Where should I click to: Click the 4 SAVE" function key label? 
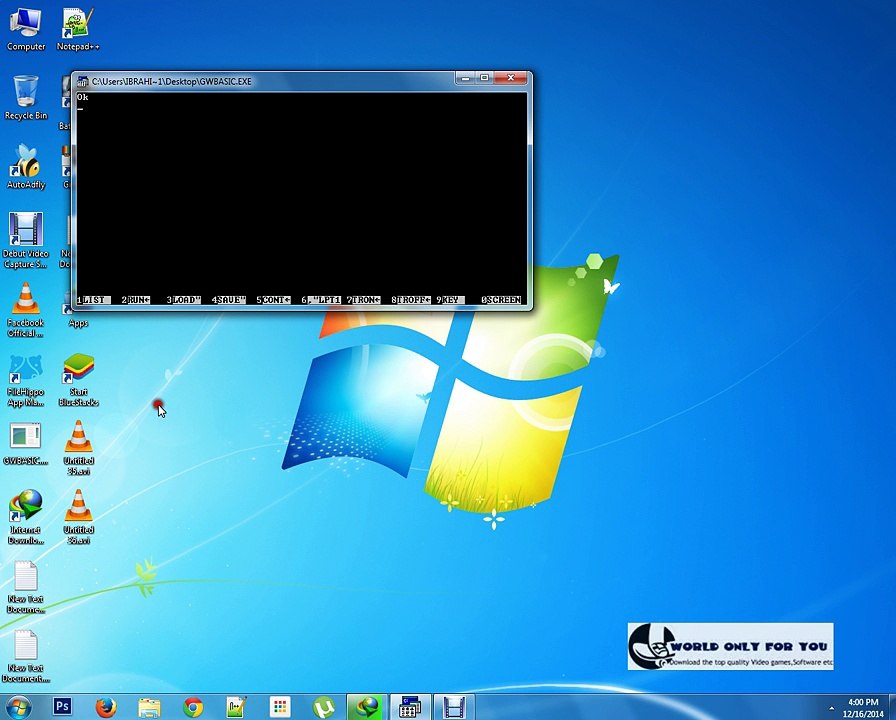[x=229, y=299]
